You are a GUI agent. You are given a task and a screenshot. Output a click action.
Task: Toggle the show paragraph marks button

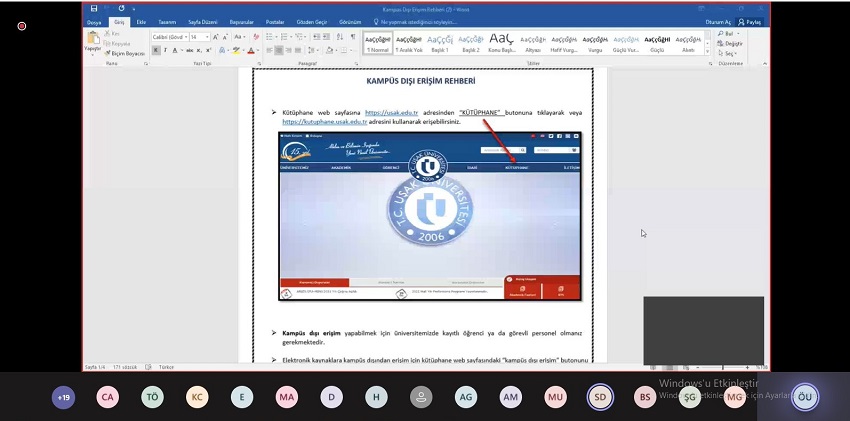353,37
